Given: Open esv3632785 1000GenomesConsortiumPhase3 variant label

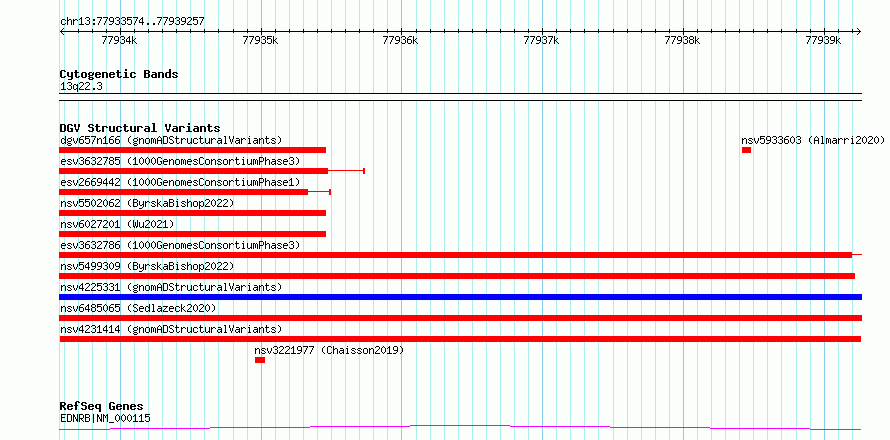Looking at the screenshot, I should point(180,161).
